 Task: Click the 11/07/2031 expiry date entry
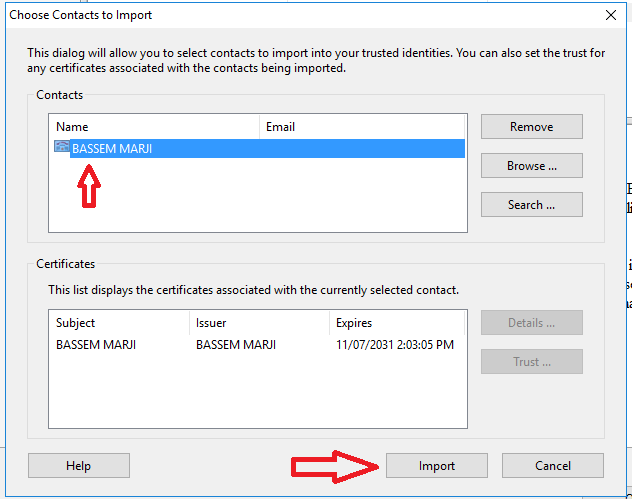(394, 345)
